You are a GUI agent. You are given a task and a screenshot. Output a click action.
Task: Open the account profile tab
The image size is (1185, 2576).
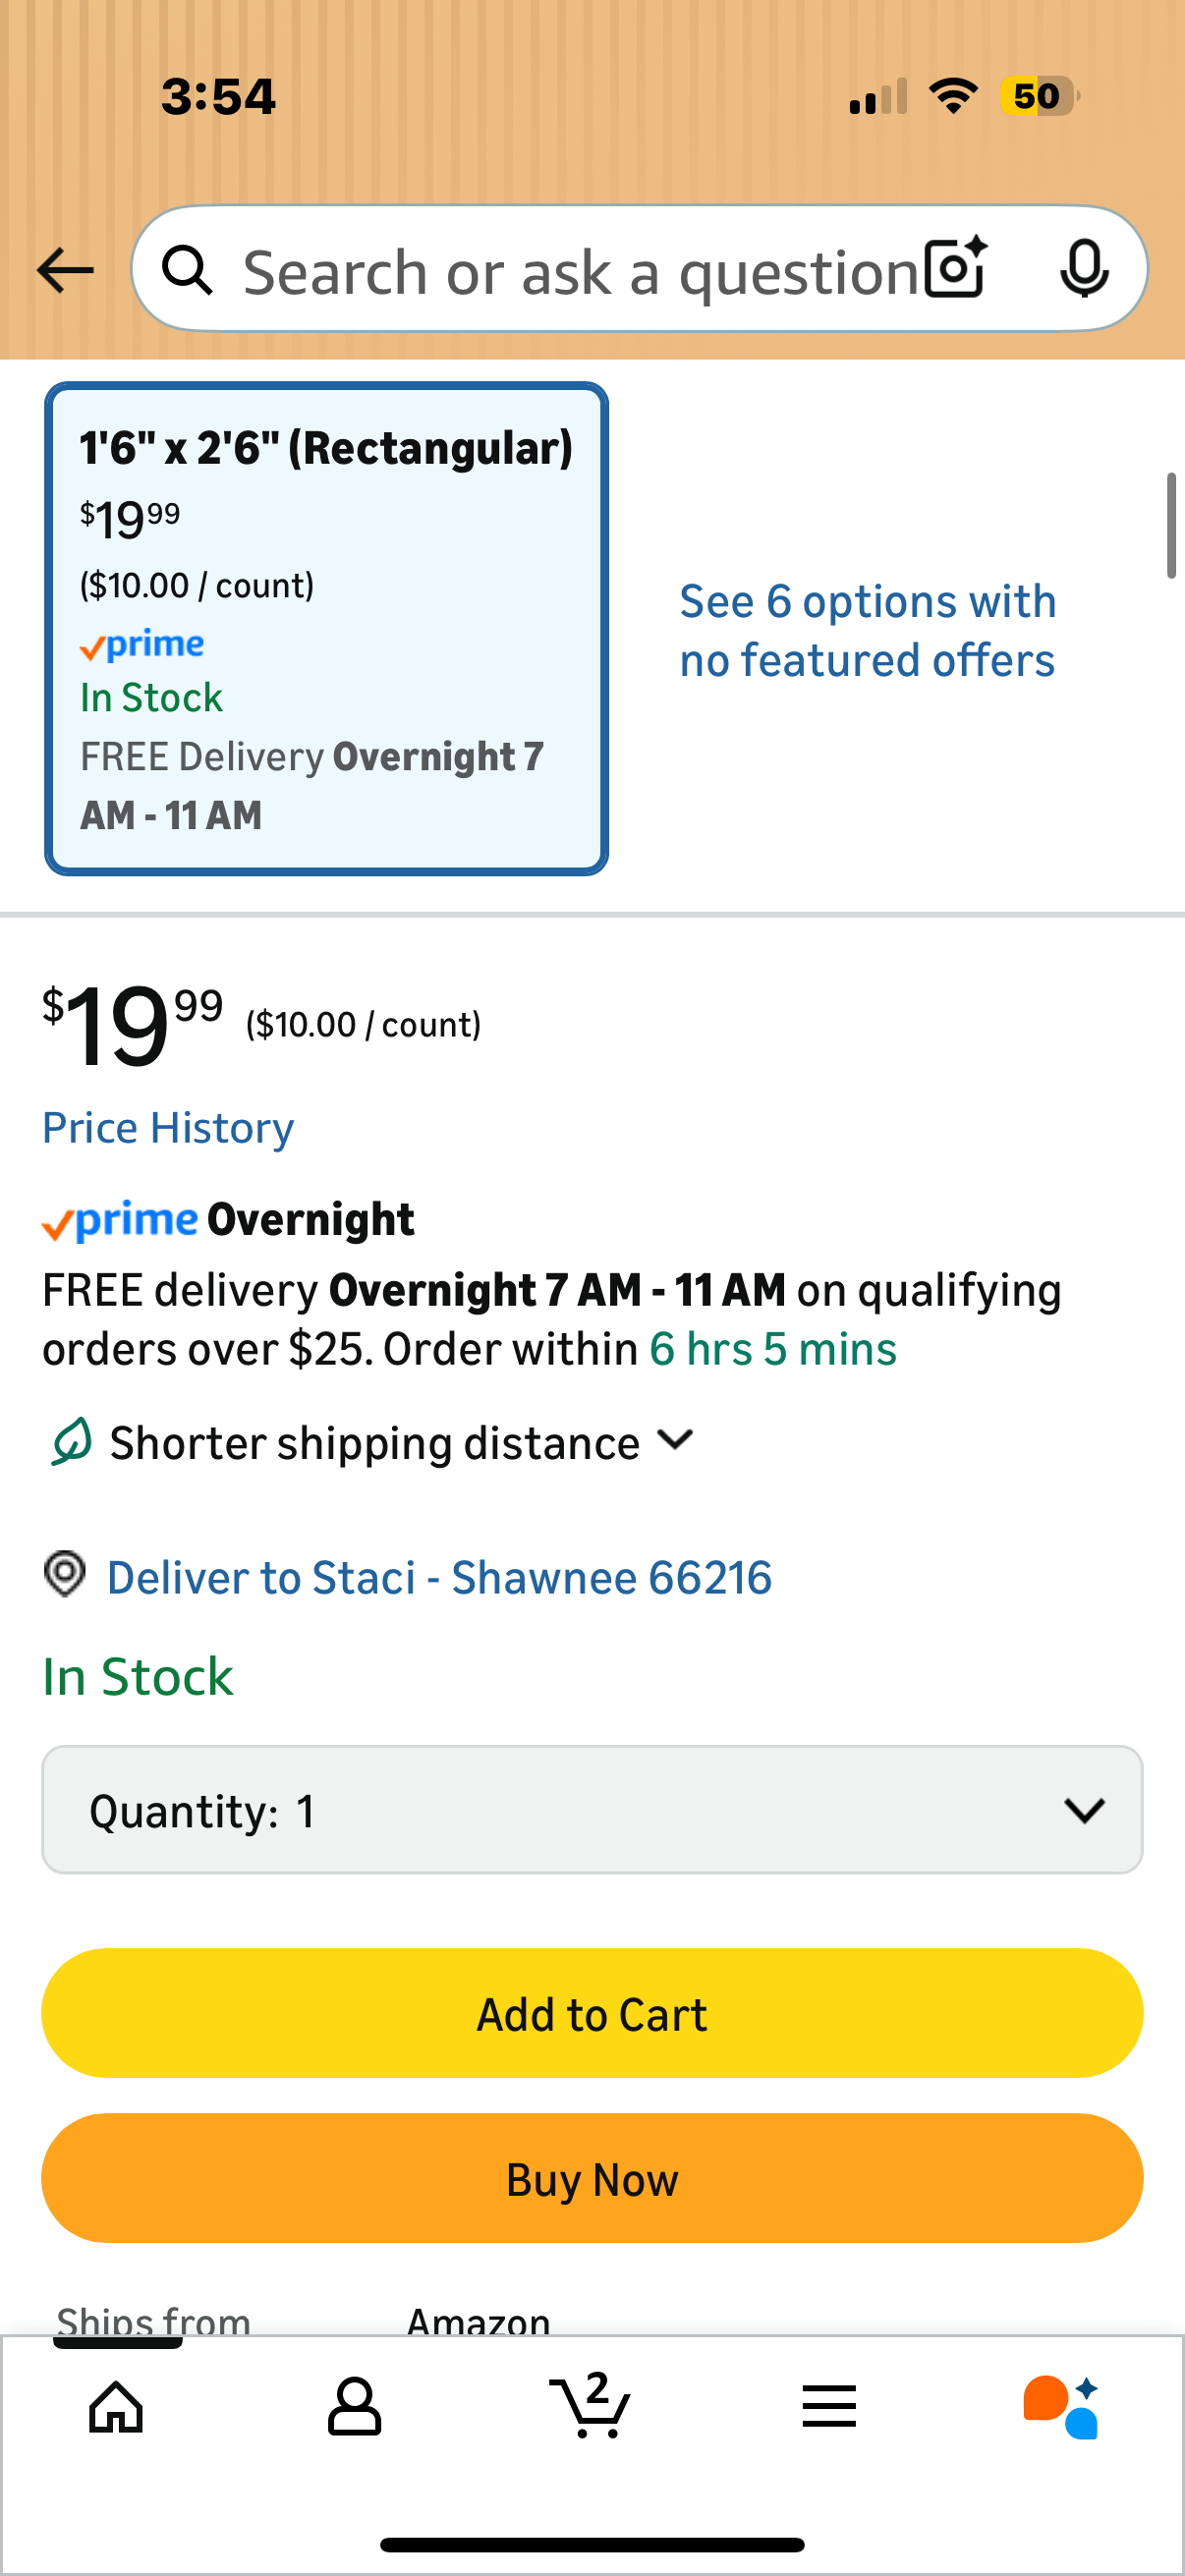pyautogui.click(x=354, y=2406)
